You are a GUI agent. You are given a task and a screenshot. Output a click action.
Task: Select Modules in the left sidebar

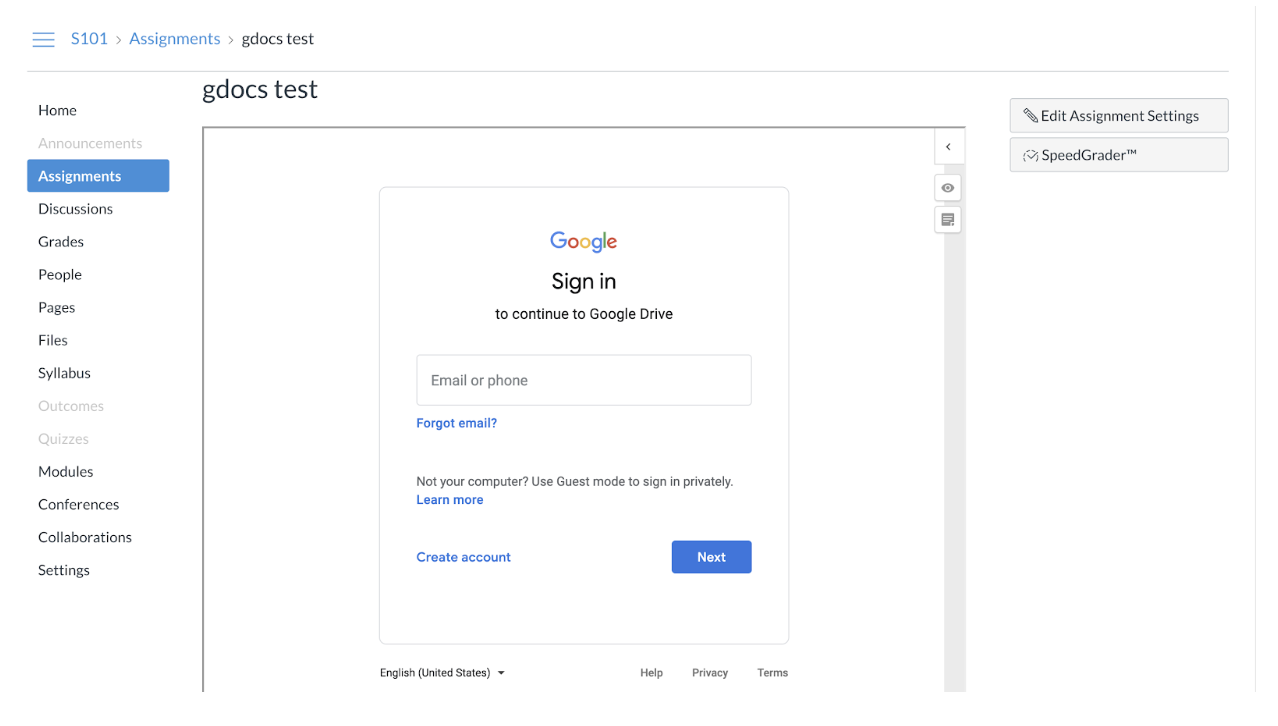66,472
